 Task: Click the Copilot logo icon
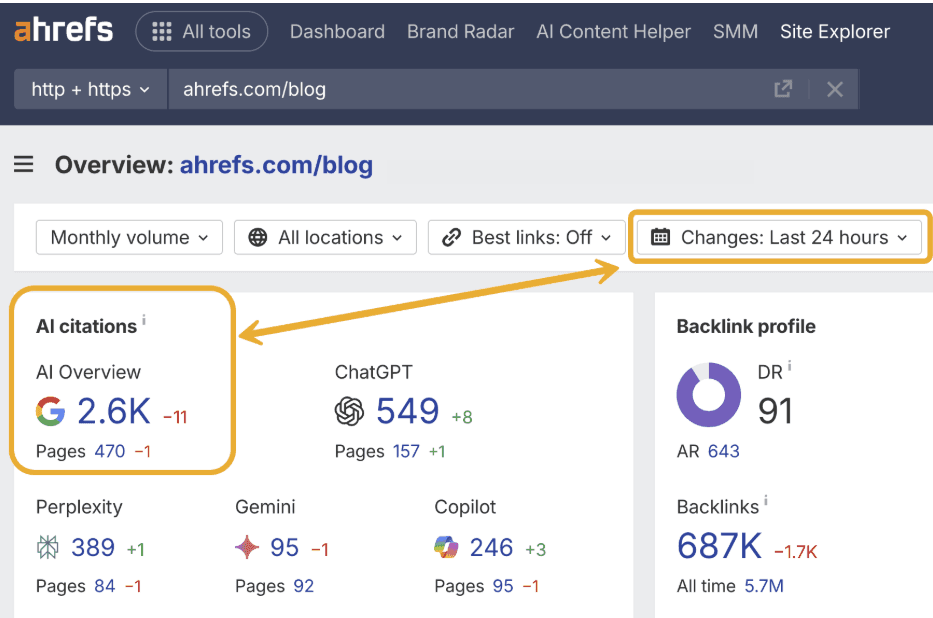(x=446, y=547)
